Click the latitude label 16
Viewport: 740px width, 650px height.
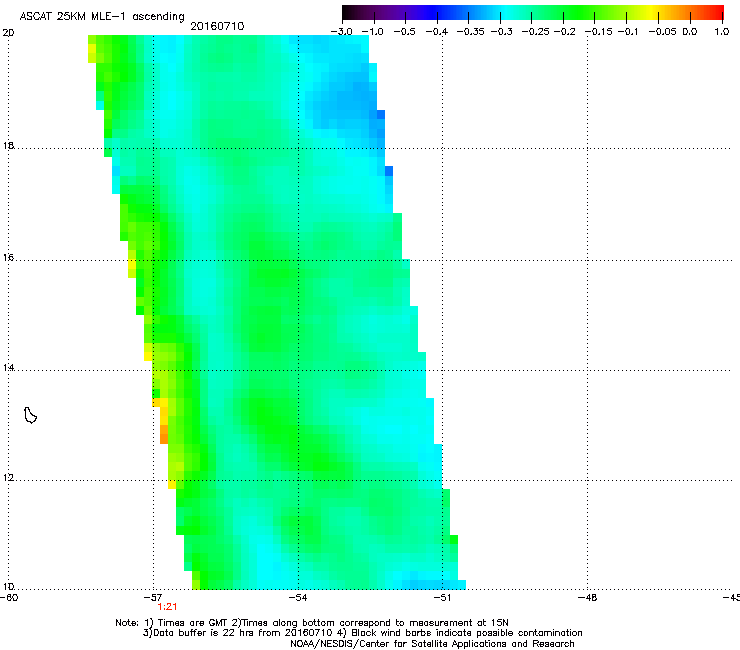[8, 257]
